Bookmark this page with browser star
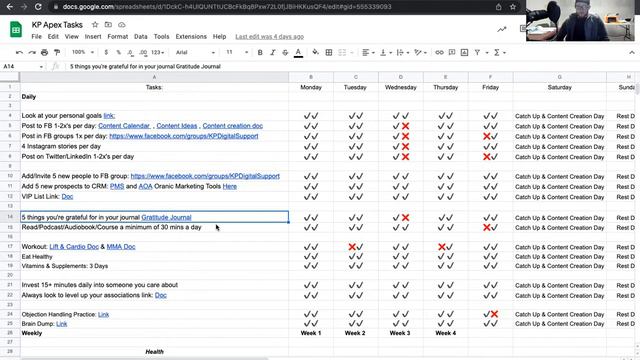 (513, 7)
